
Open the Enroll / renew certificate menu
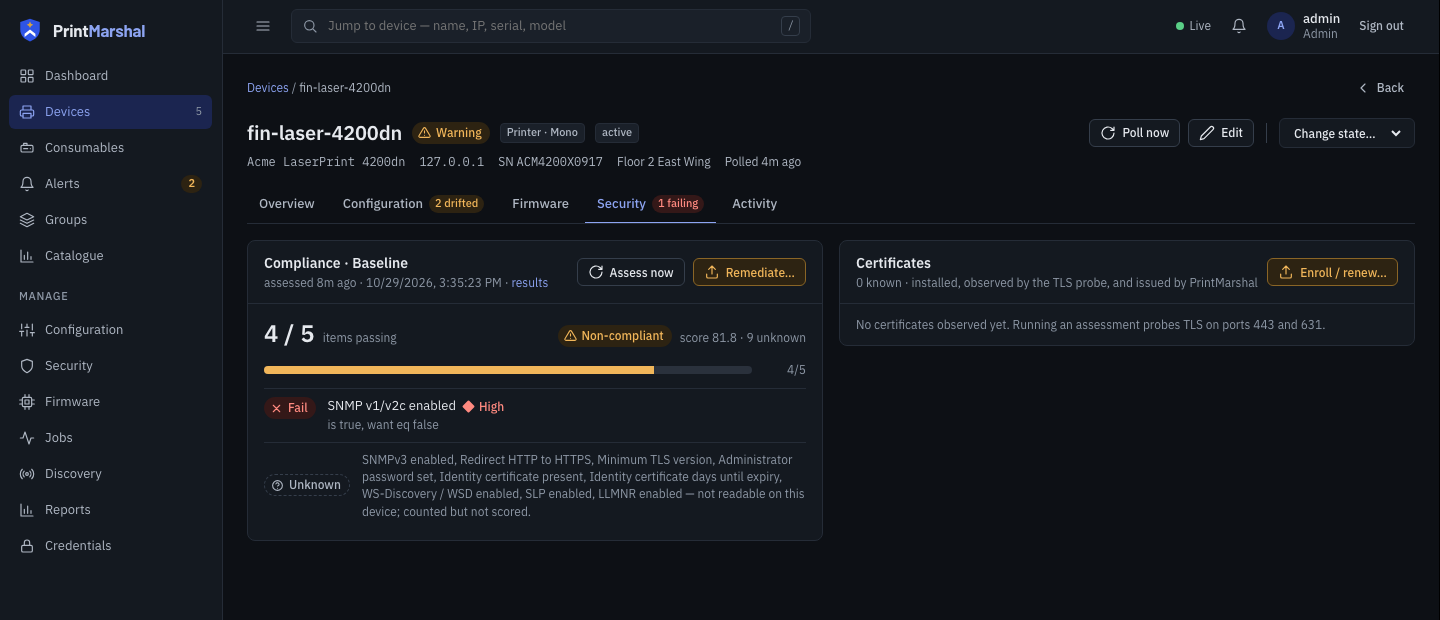coord(1332,272)
